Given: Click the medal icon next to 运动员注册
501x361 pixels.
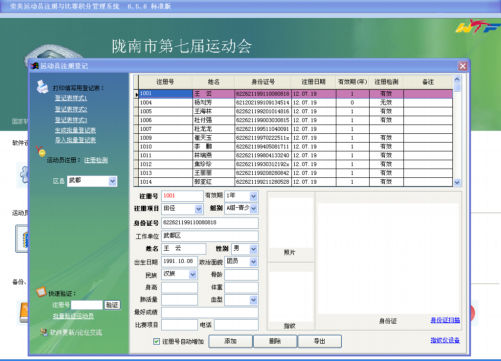Looking at the screenshot, I should point(41,152).
